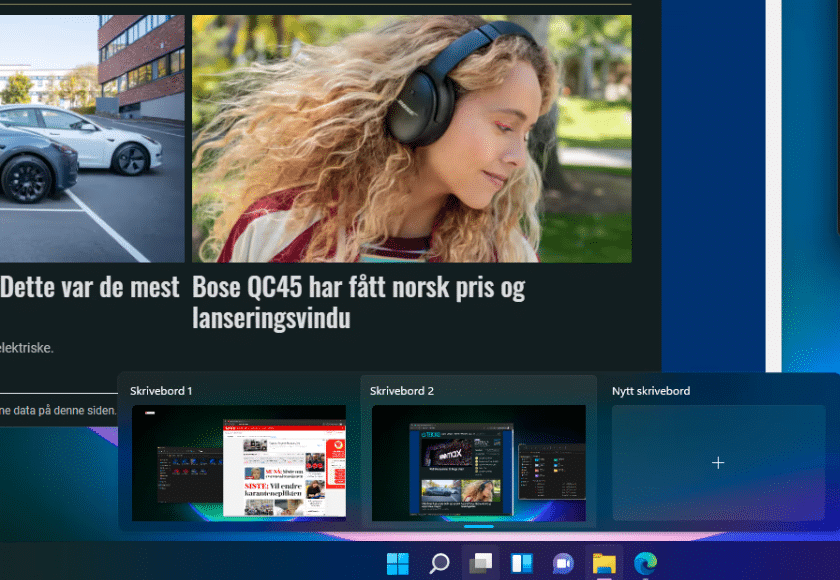
Task: Open the Windows Start menu
Action: pyautogui.click(x=398, y=563)
